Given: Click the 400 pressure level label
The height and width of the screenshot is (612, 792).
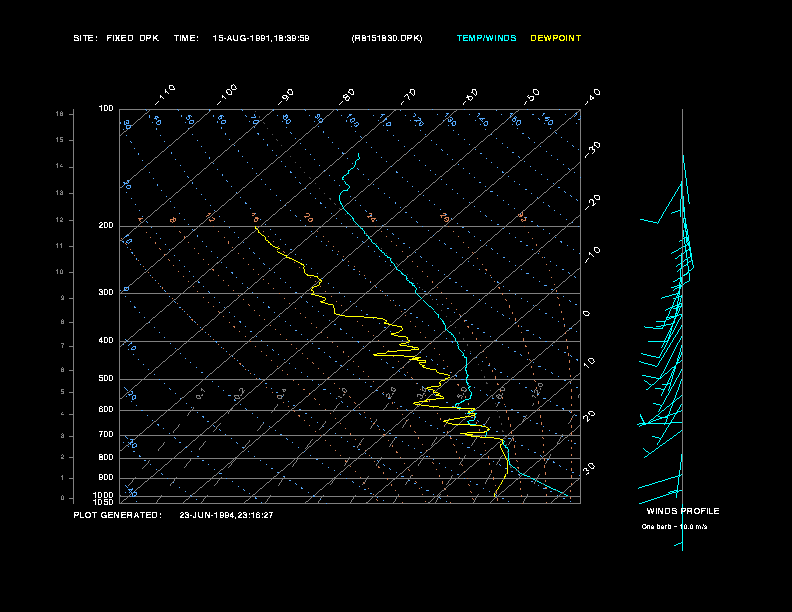Looking at the screenshot, I should 106,340.
